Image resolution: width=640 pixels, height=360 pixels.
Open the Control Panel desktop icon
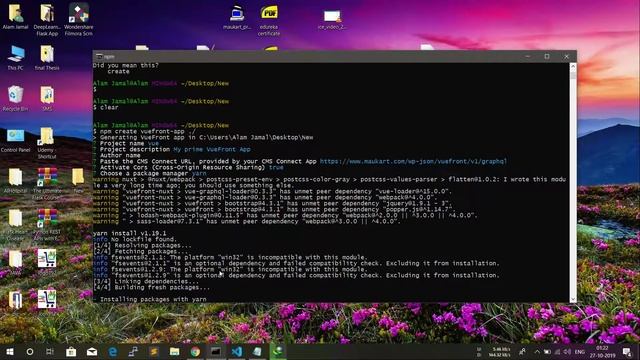[16, 141]
